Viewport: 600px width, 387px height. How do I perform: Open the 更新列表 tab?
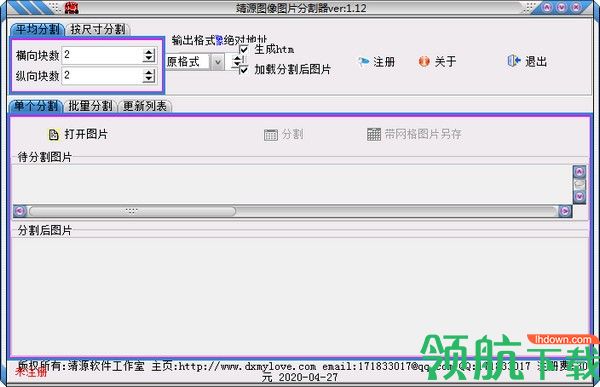[145, 106]
